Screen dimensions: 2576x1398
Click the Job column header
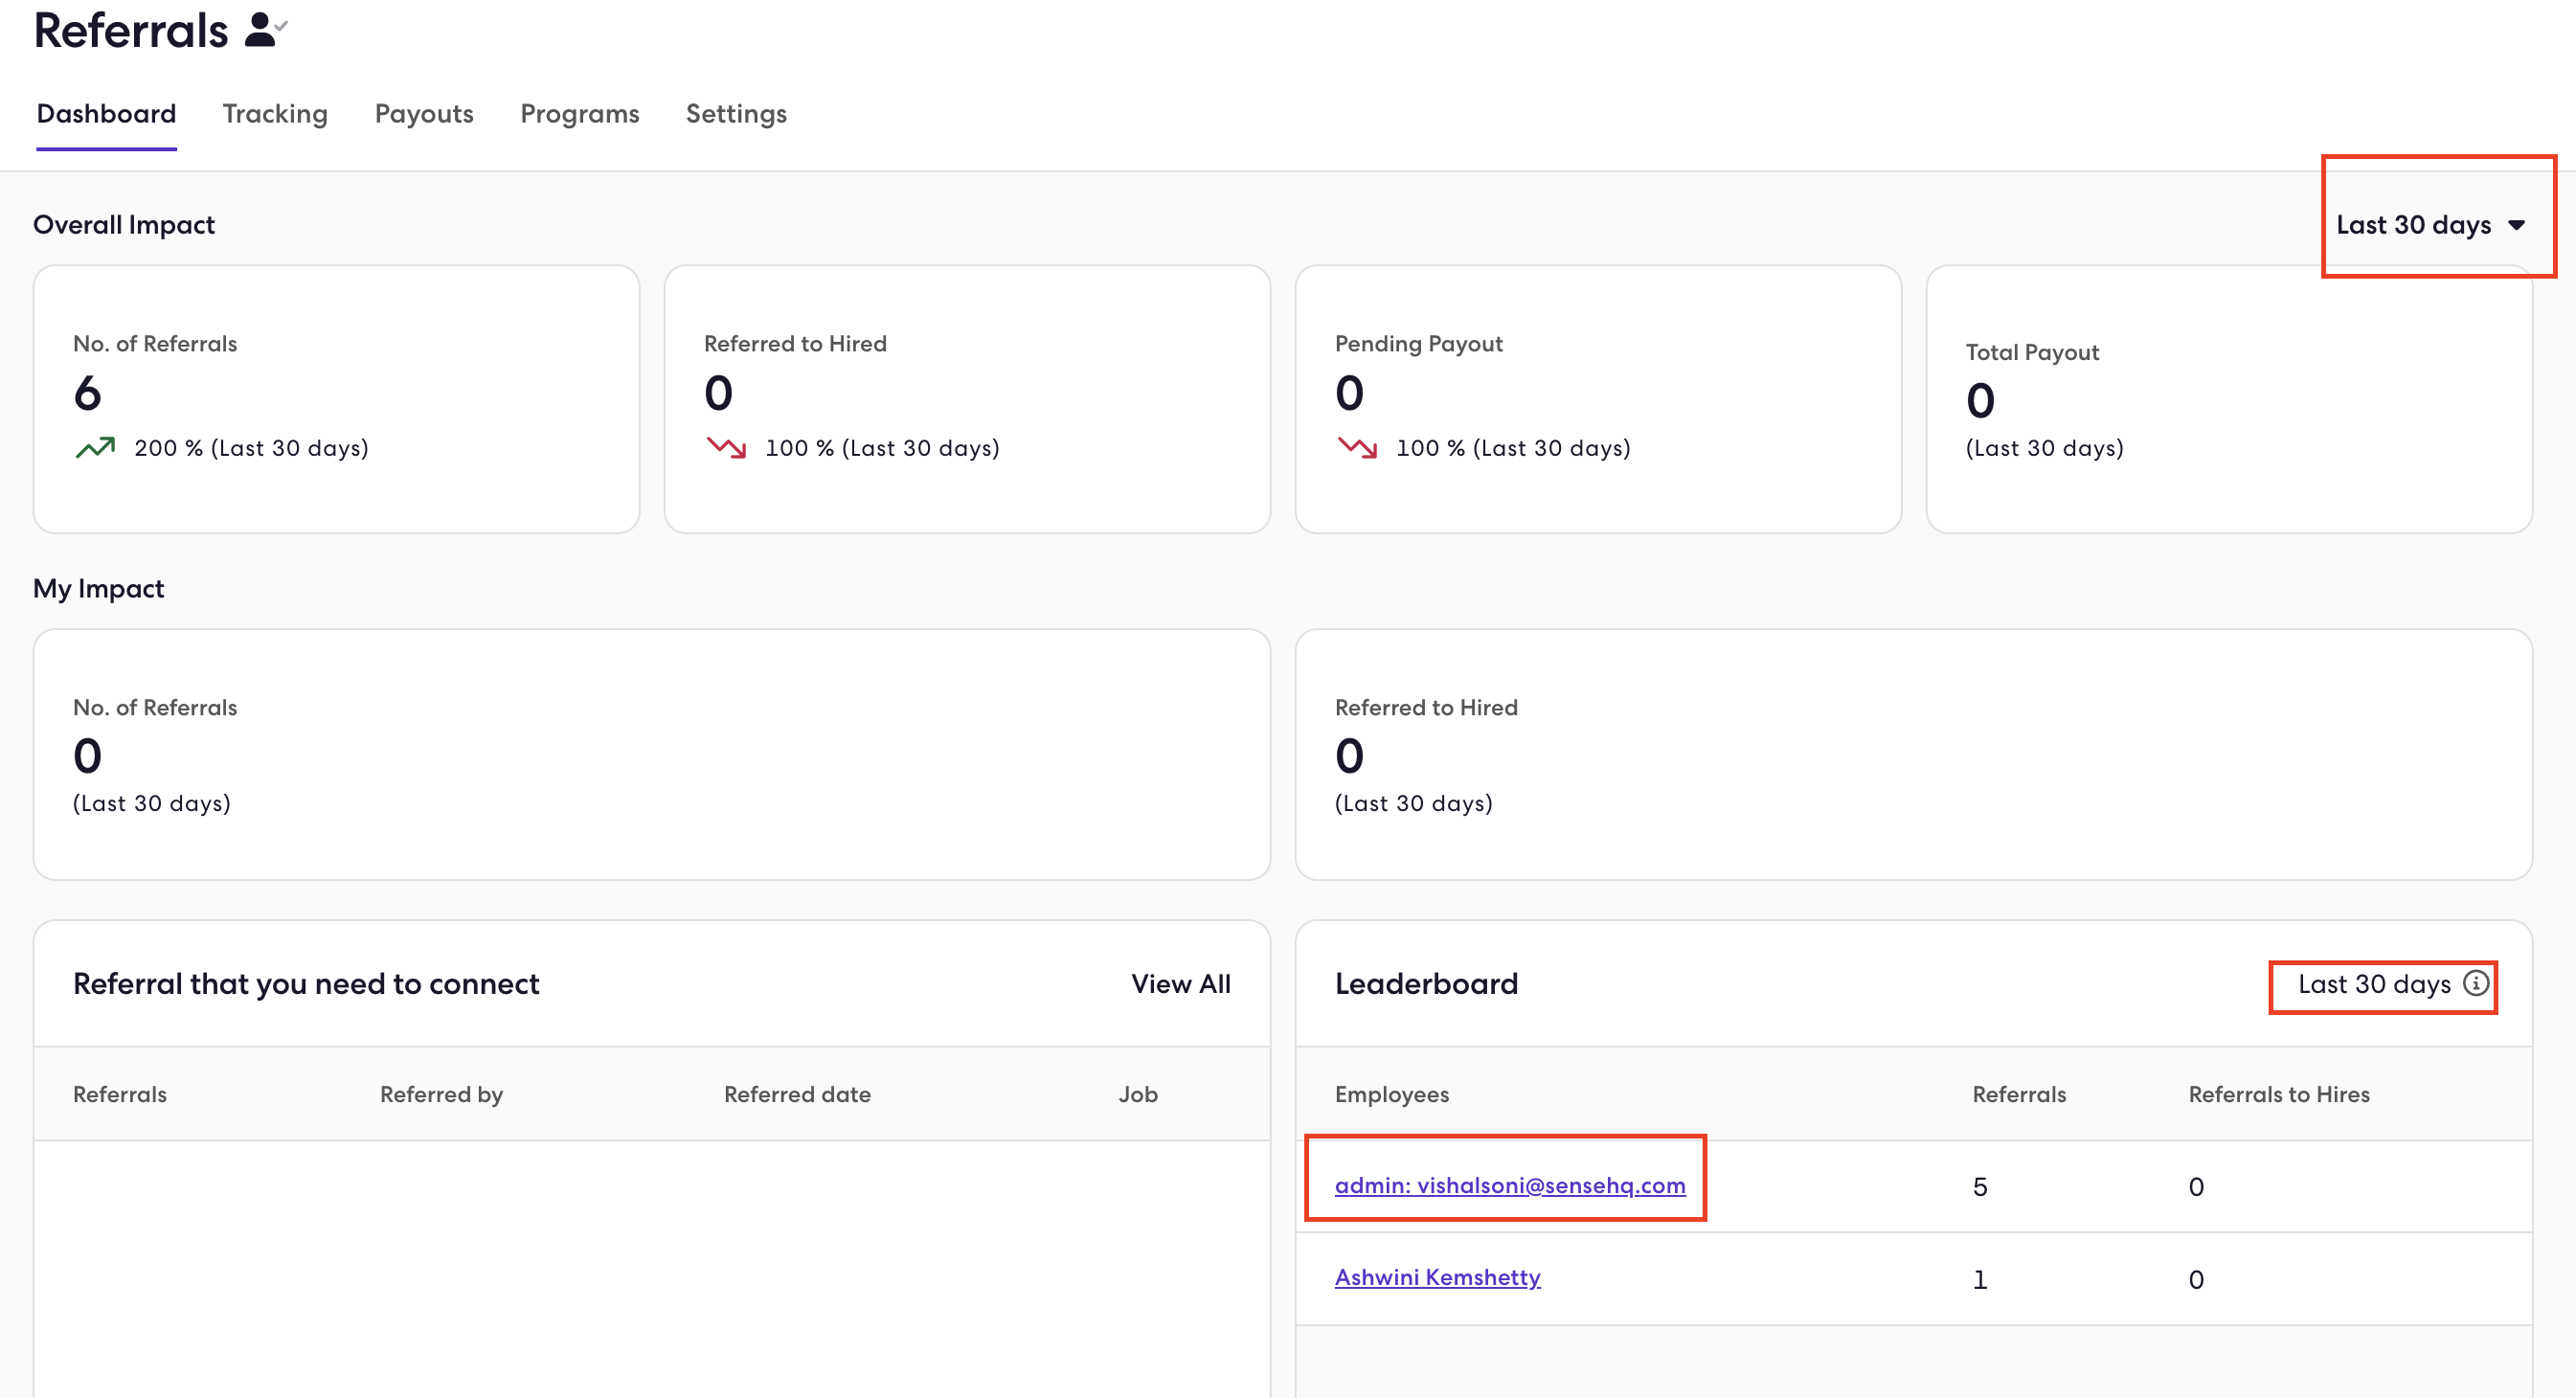coord(1138,1094)
